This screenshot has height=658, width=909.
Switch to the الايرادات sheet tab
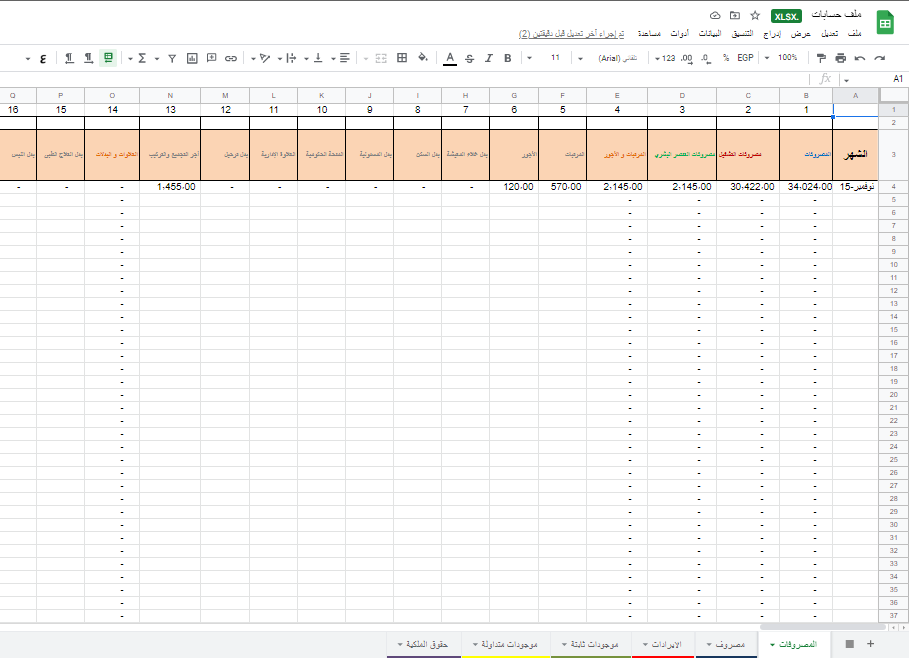(x=665, y=645)
